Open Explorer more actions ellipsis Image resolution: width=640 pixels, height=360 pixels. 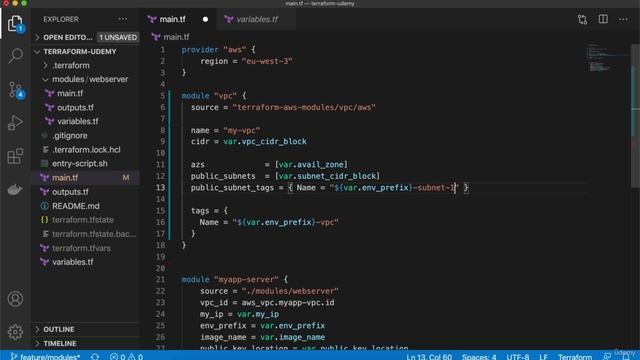pos(122,19)
